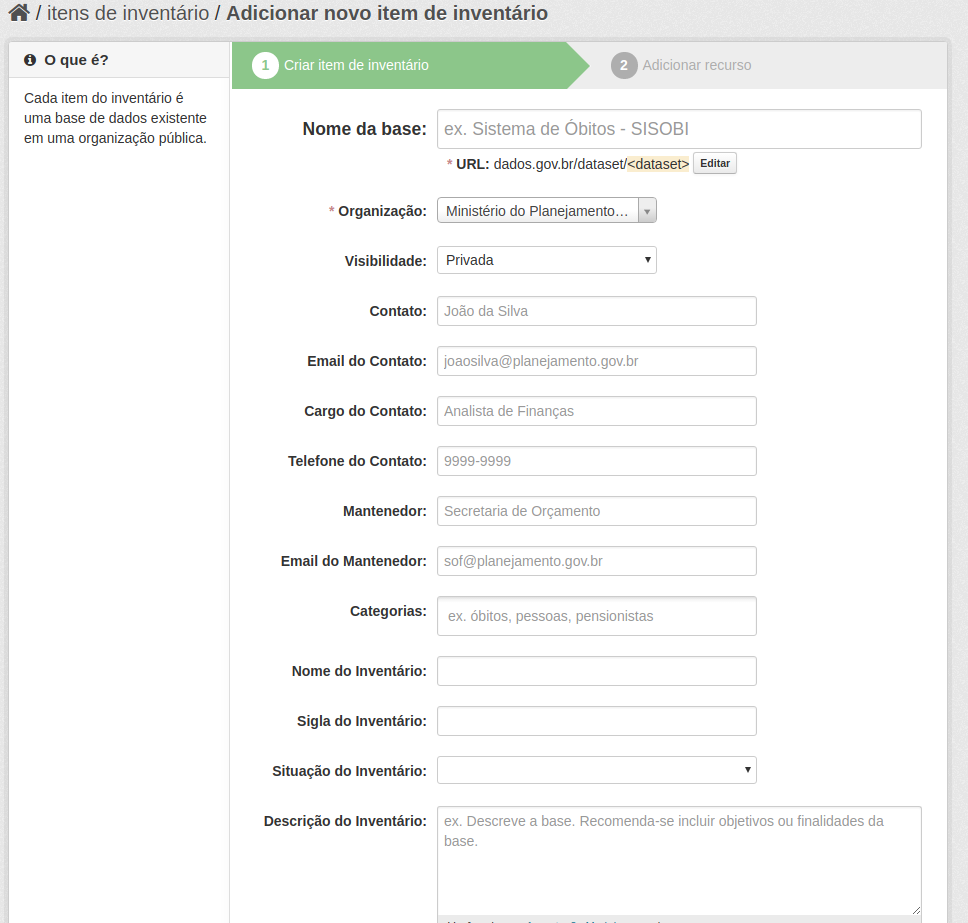Image resolution: width=968 pixels, height=923 pixels.
Task: Click the "O que é?" heading
Action: pyautogui.click(x=76, y=60)
